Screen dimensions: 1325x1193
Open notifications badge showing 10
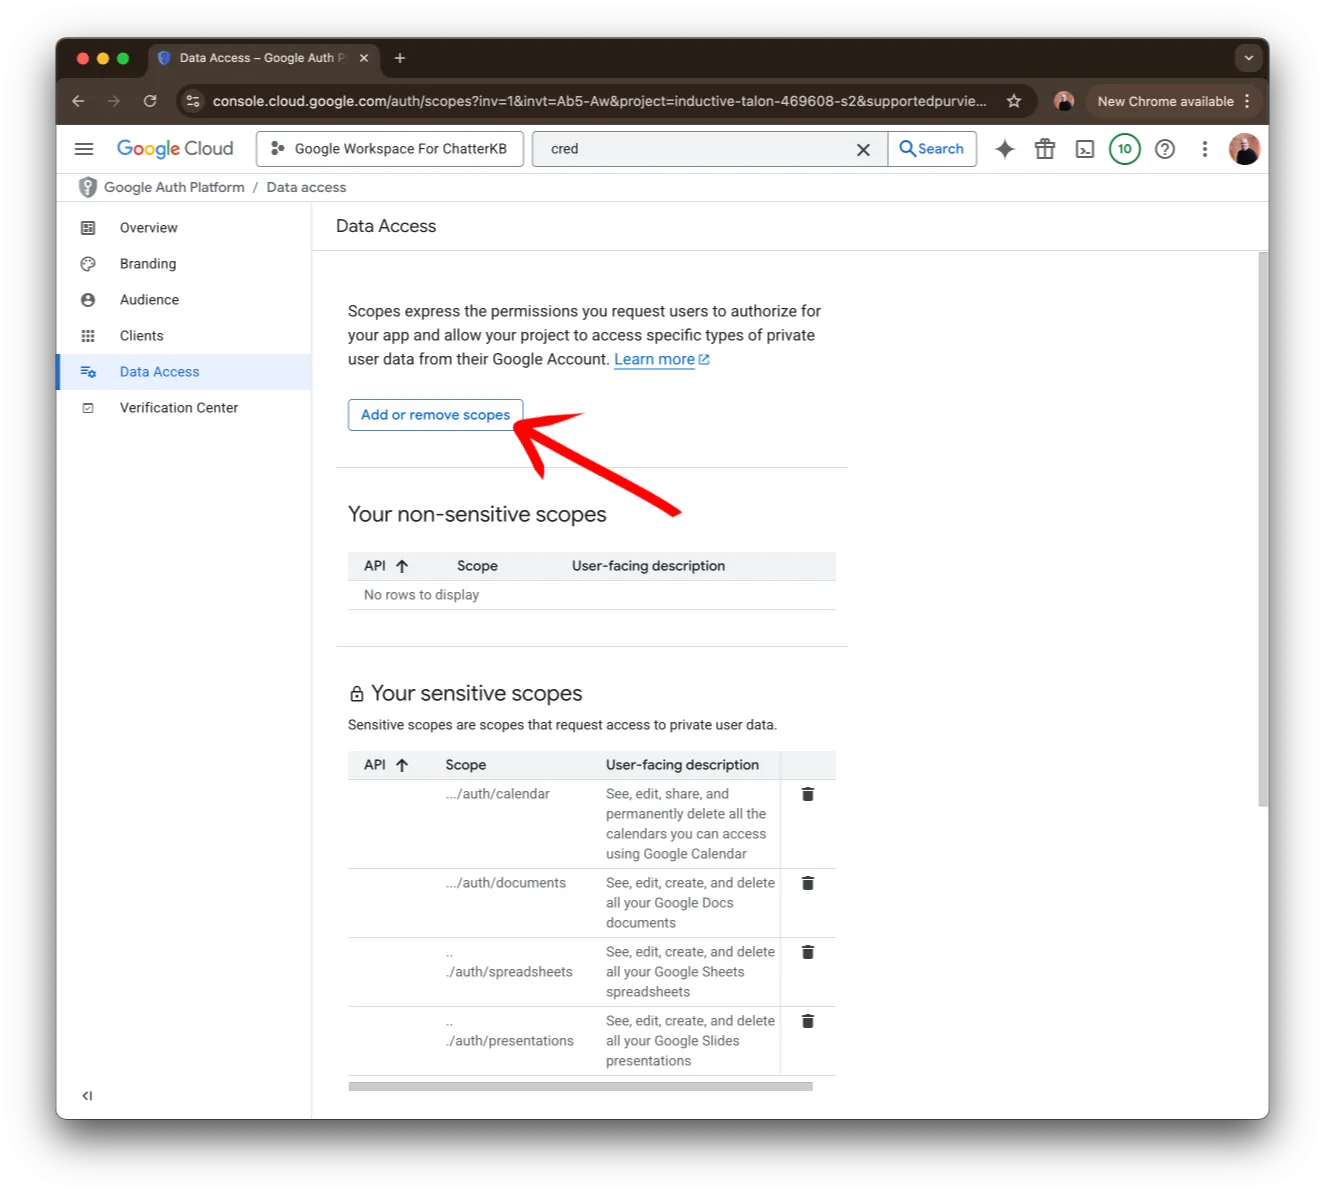(1125, 149)
